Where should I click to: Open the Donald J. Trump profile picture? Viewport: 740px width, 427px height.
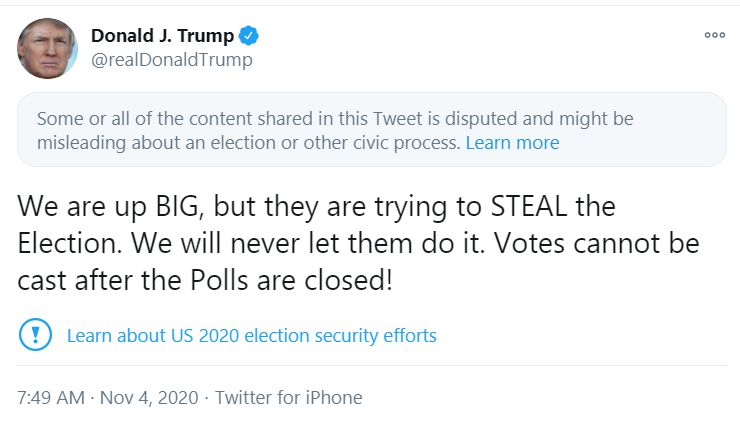point(47,49)
